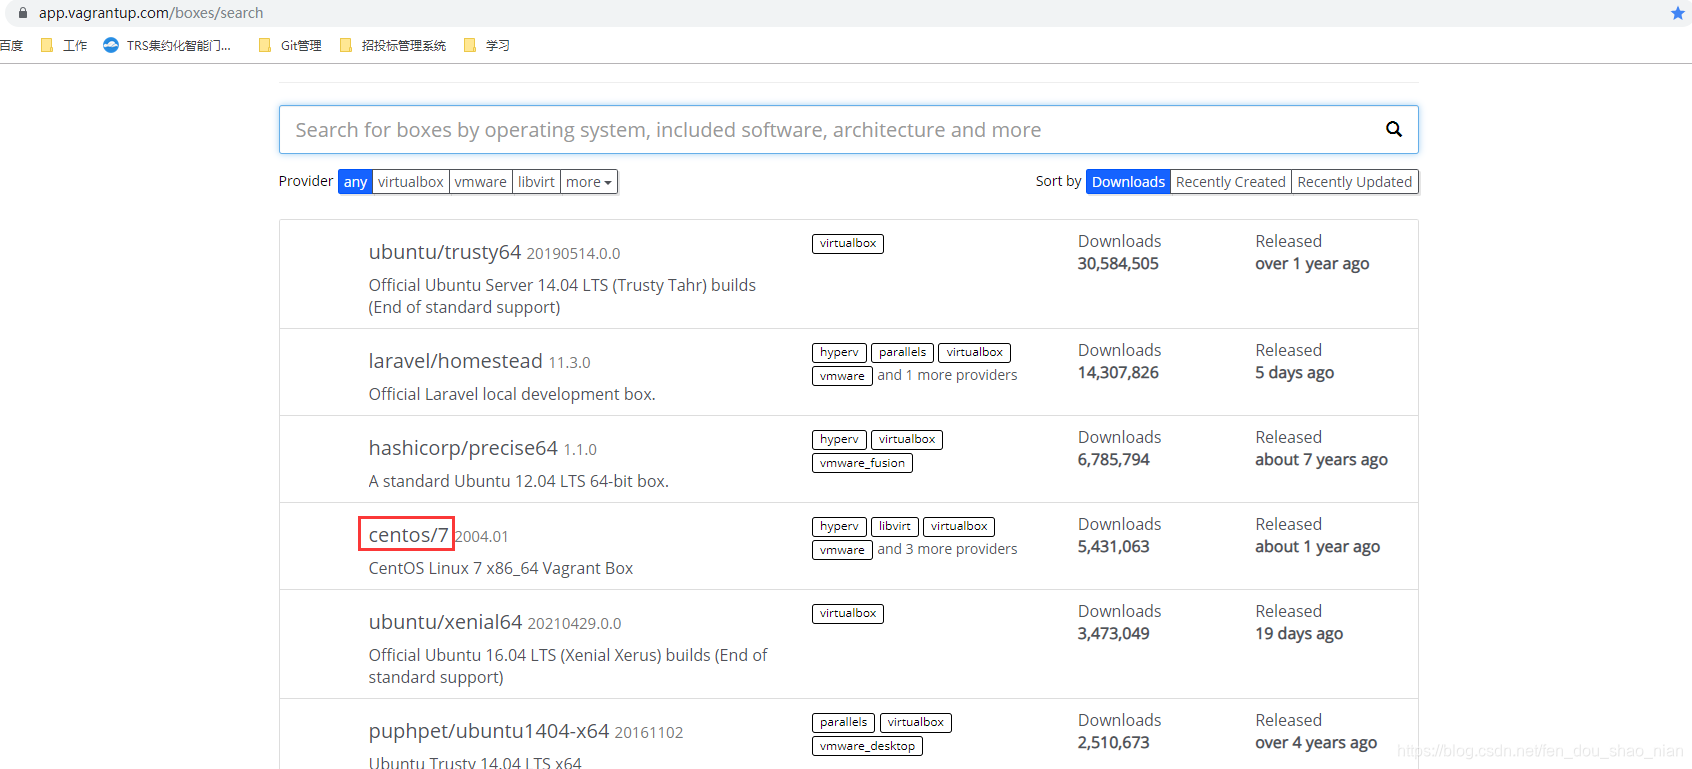This screenshot has height=769, width=1692.
Task: Select the virtualbox provider filter
Action: [x=410, y=182]
